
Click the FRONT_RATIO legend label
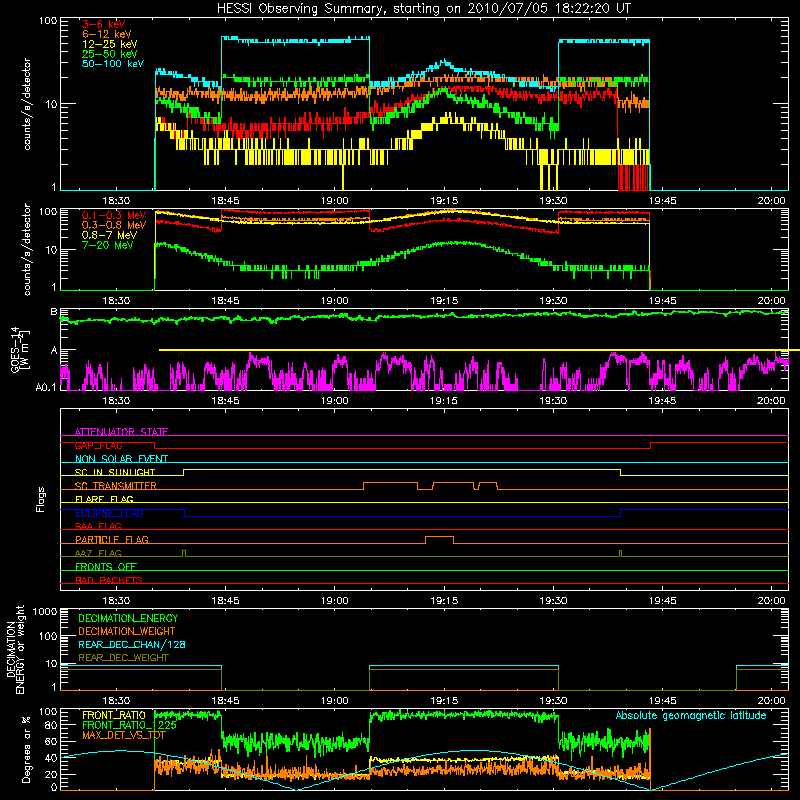pyautogui.click(x=114, y=715)
